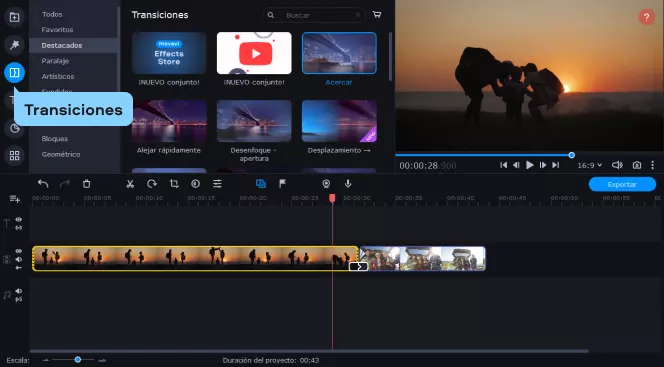Viewport: 664px width, 367px height.
Task: Click the Exportar button
Action: point(622,184)
